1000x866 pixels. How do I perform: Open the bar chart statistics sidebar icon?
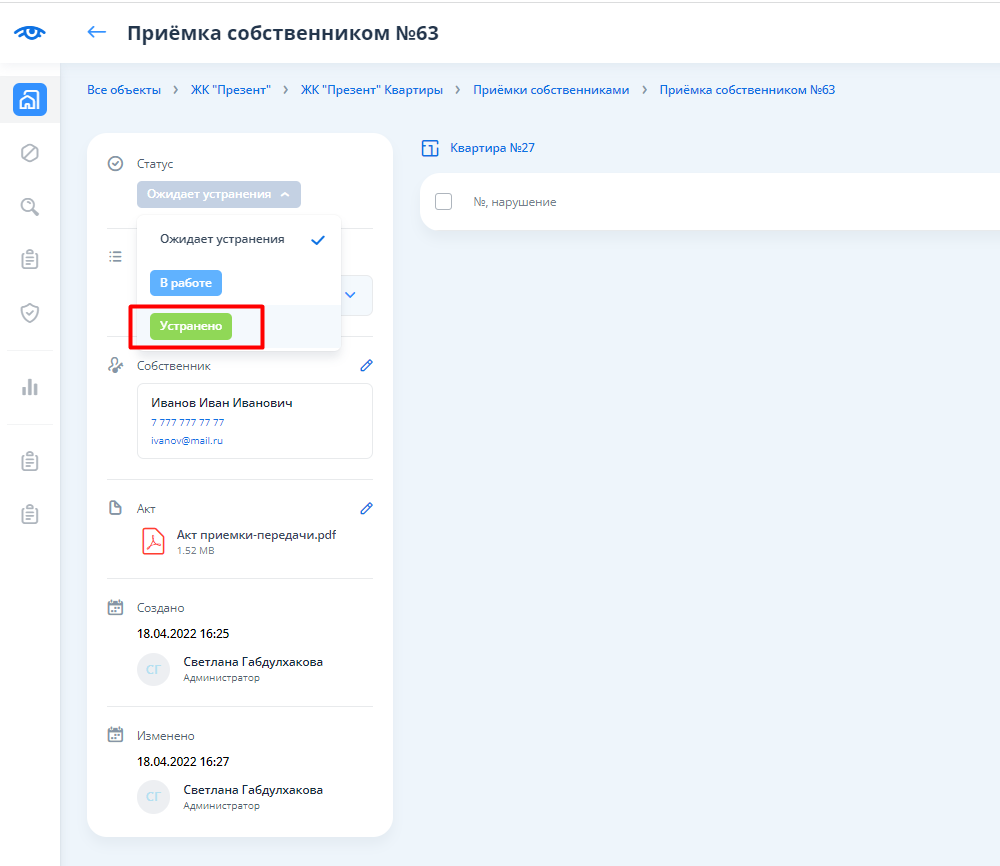(30, 387)
